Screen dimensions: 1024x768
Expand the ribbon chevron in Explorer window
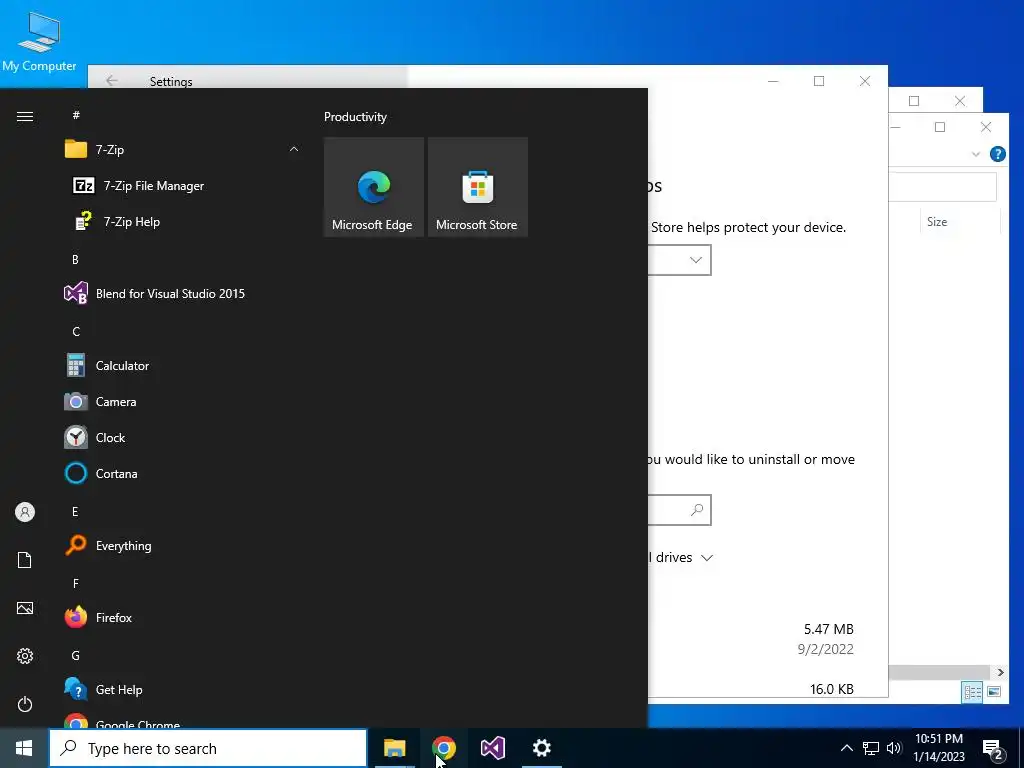[x=976, y=154]
